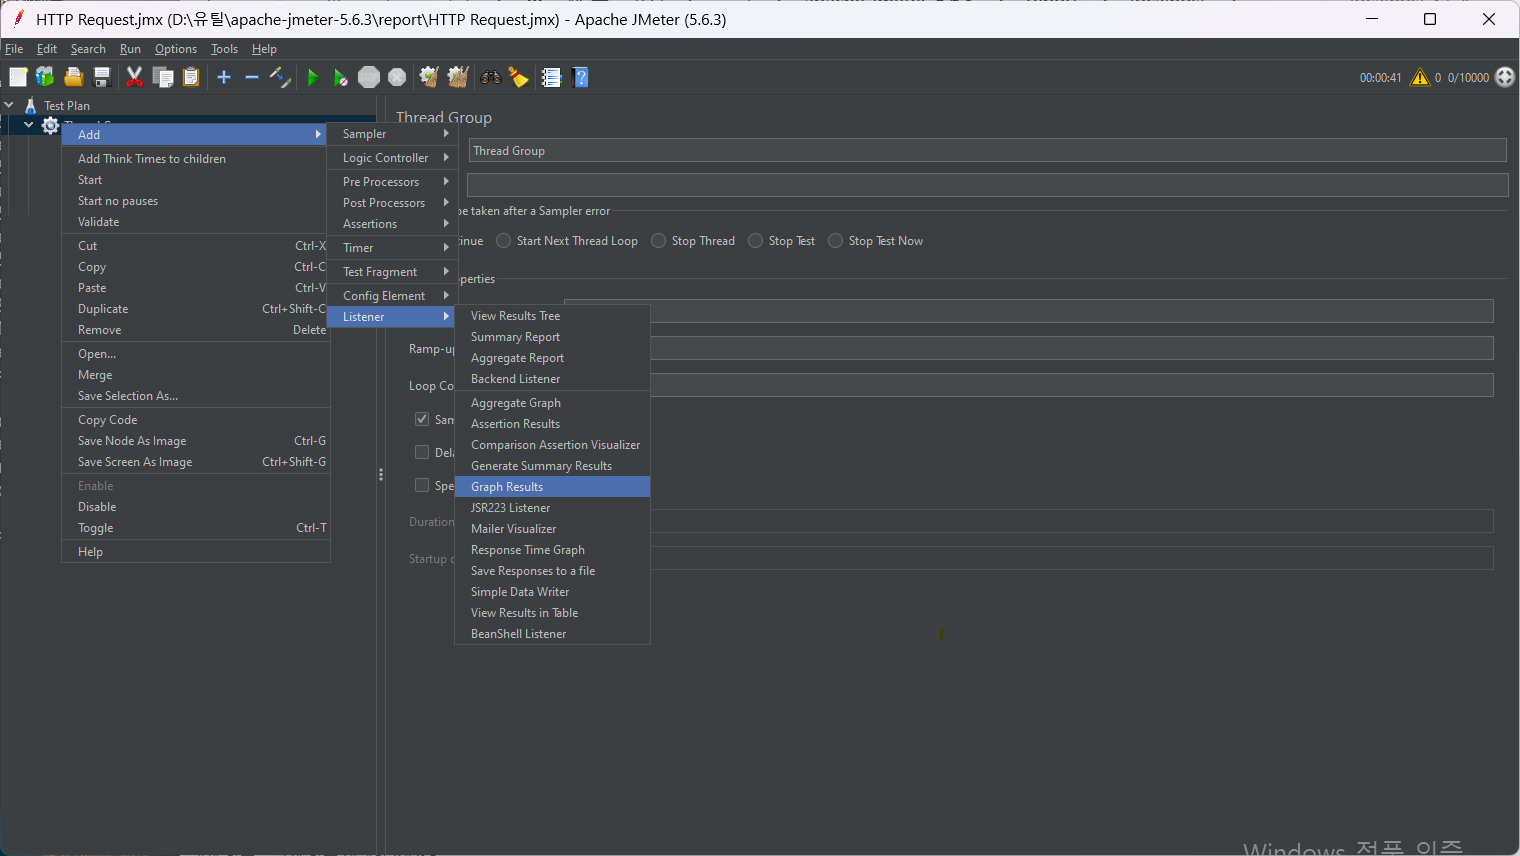Click the Search binoculars icon
The width and height of the screenshot is (1520, 856).
coord(491,77)
